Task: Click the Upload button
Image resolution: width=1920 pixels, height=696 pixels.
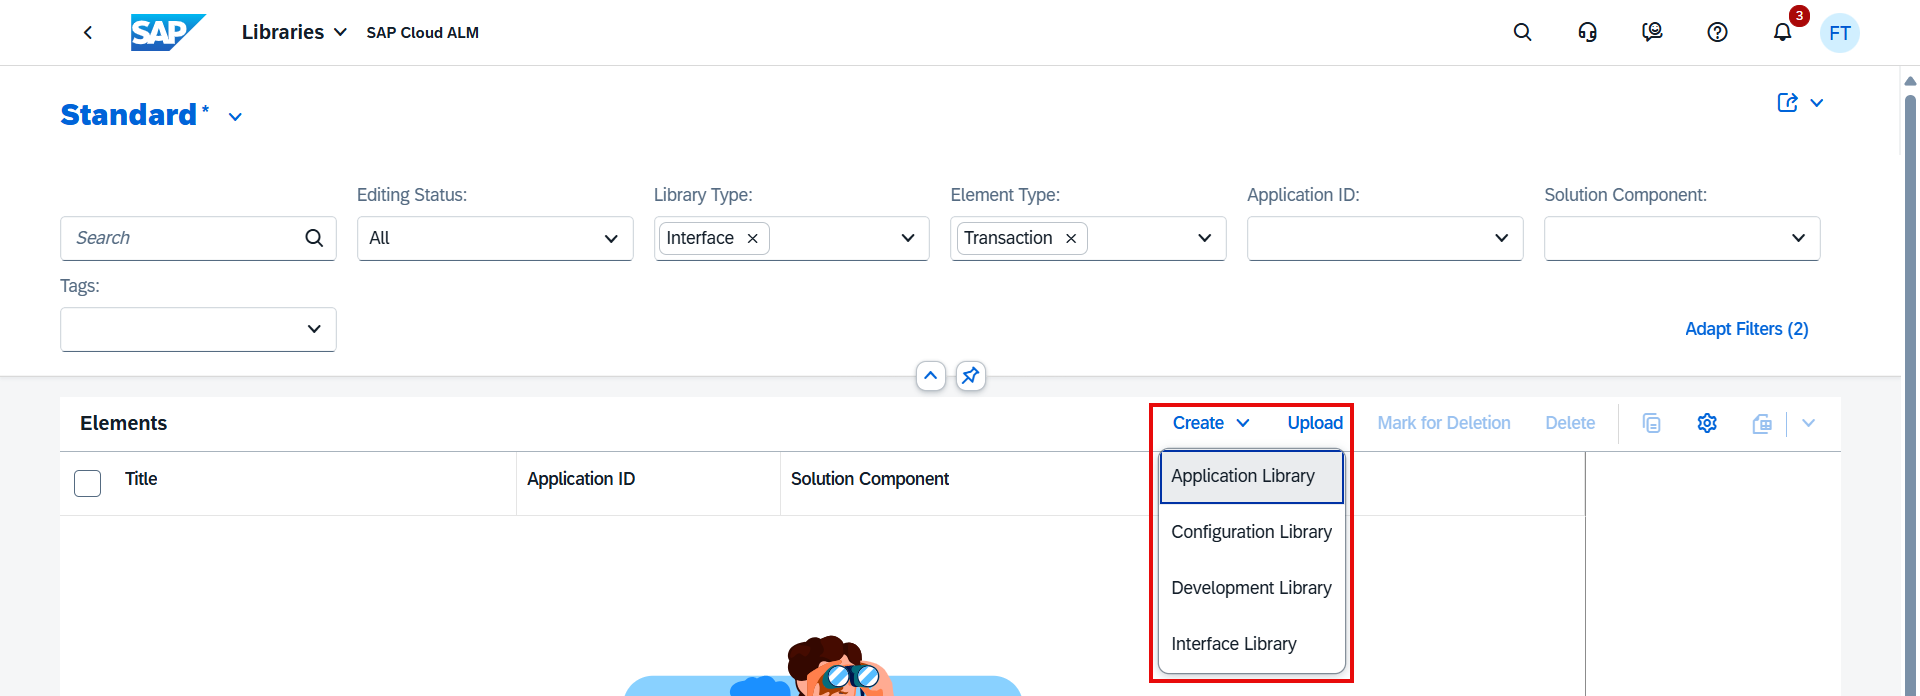Action: tap(1315, 423)
